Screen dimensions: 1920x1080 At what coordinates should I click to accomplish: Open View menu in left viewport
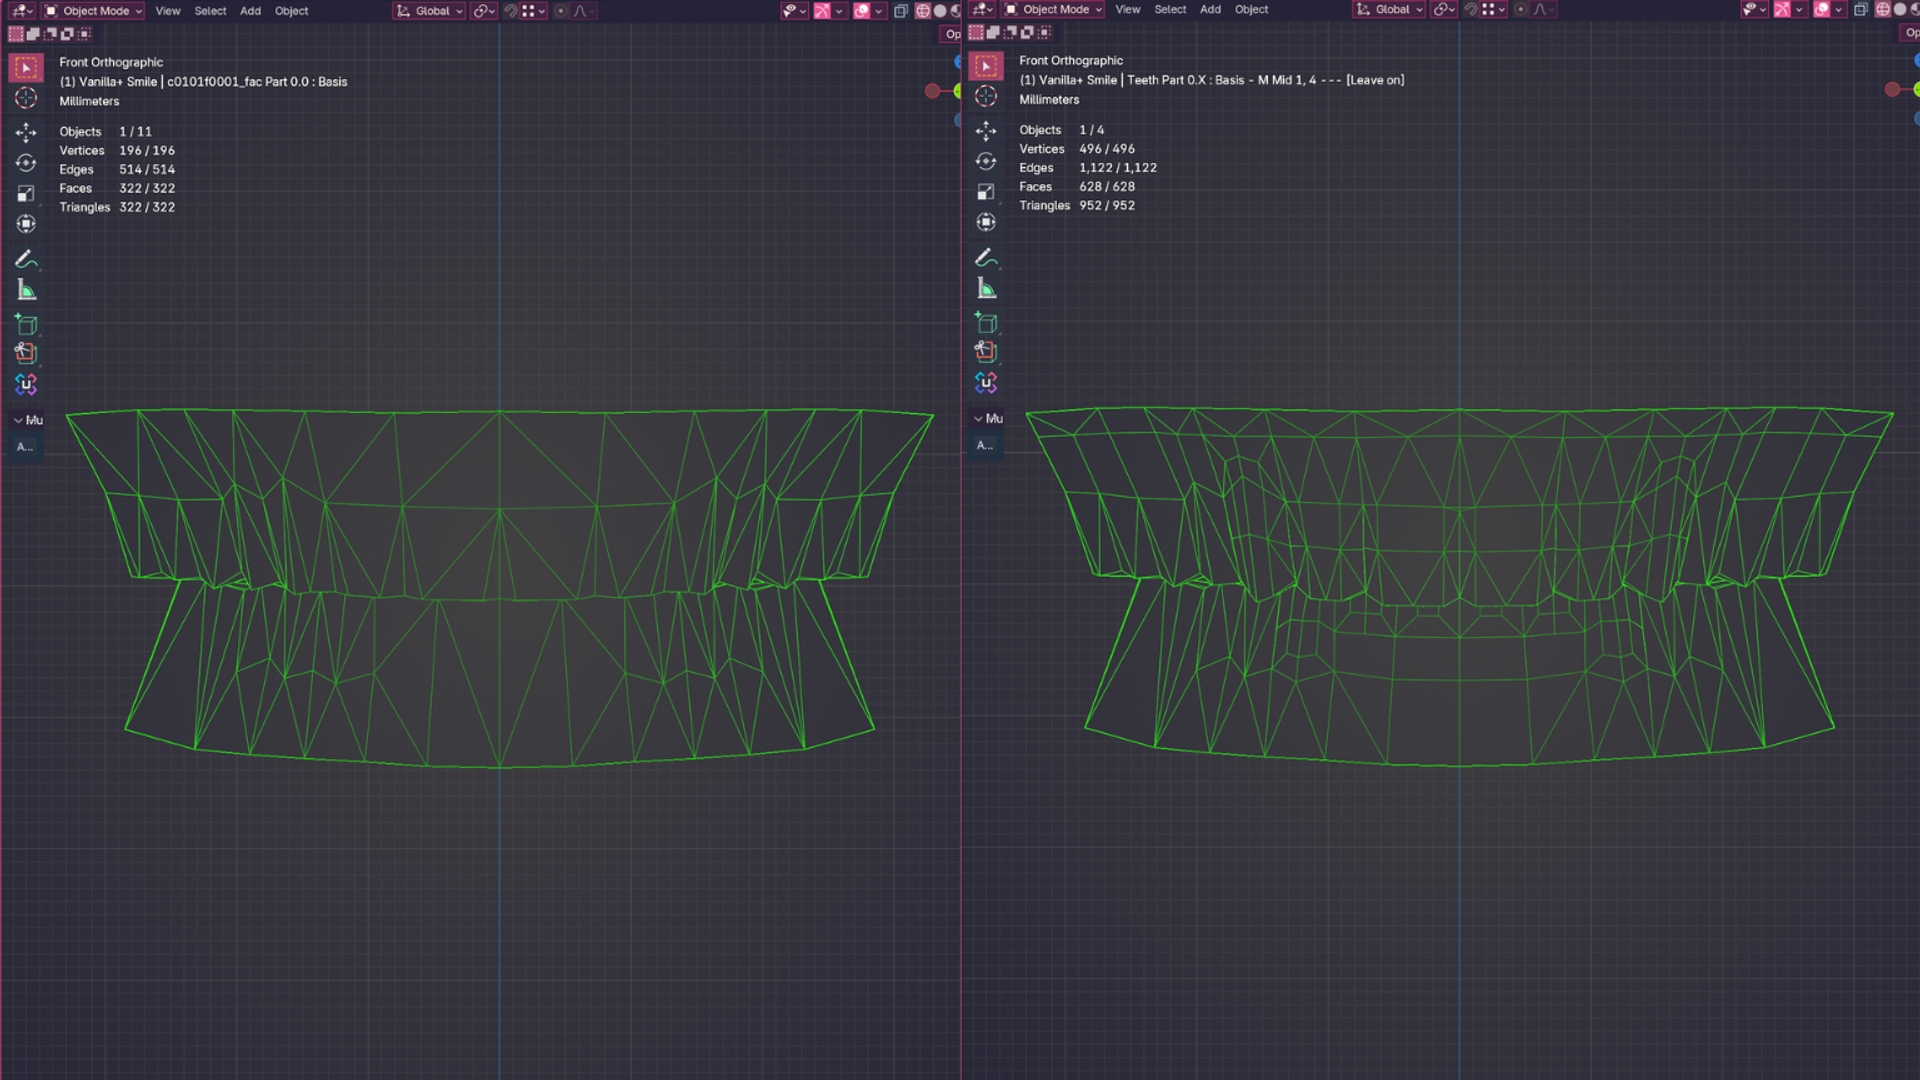coord(168,11)
